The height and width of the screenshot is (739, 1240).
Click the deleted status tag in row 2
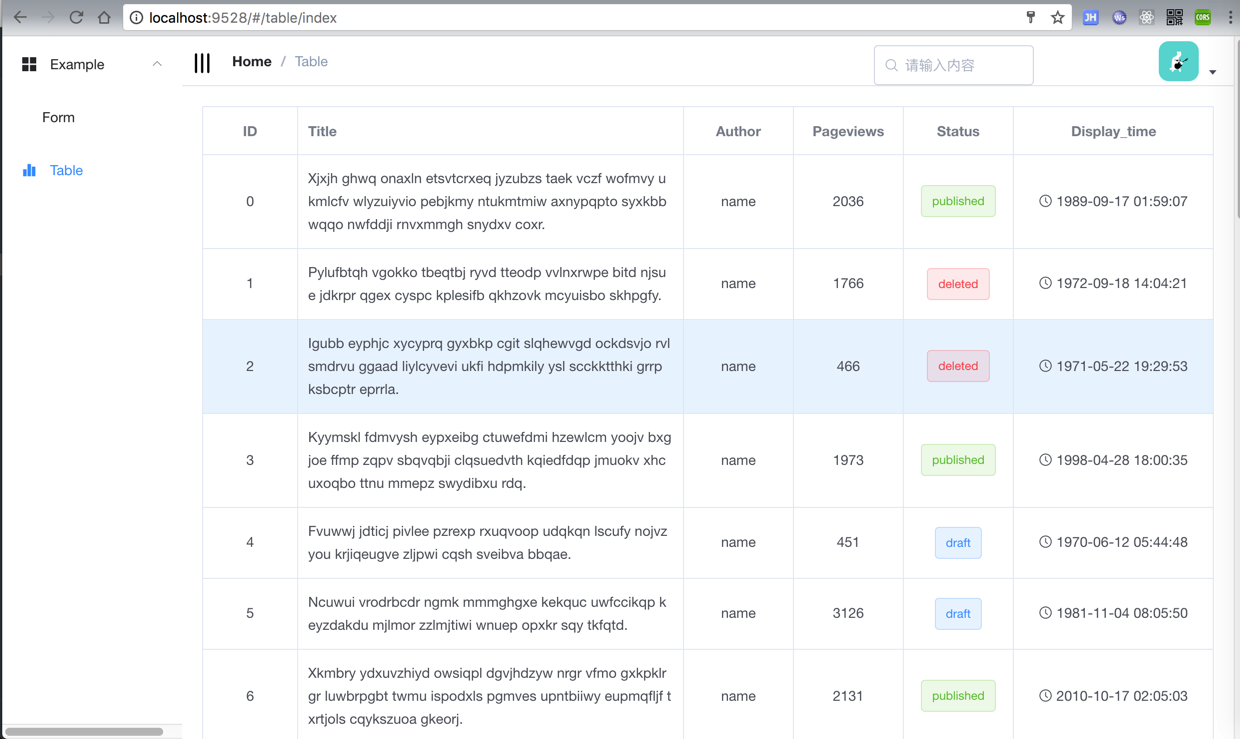(x=957, y=366)
